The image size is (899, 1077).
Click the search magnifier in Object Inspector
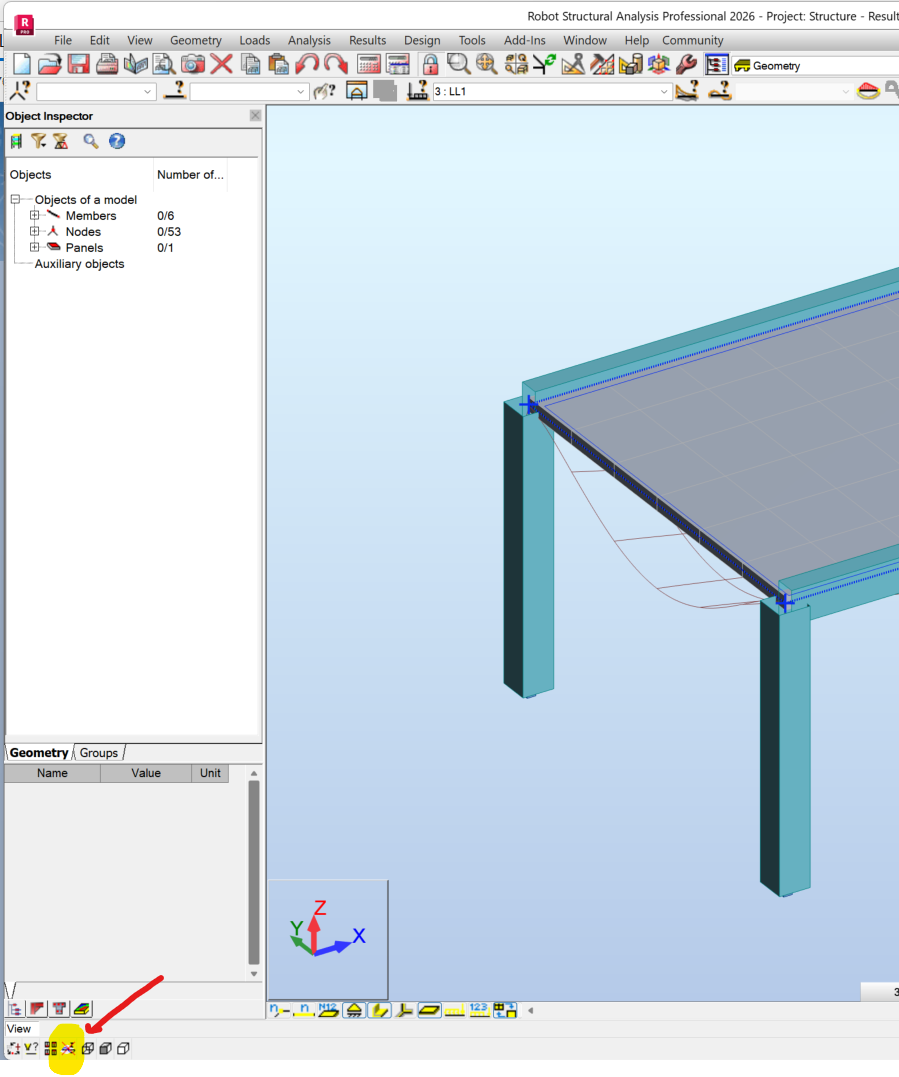[x=90, y=141]
